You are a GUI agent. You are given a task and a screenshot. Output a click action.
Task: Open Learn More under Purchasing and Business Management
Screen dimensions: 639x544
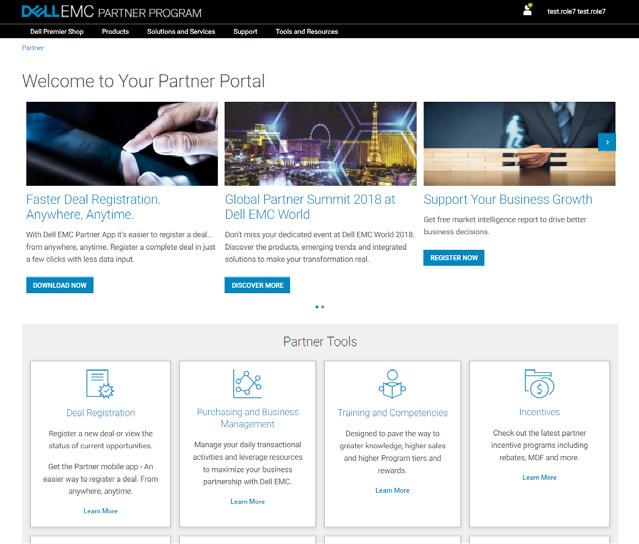pos(247,502)
